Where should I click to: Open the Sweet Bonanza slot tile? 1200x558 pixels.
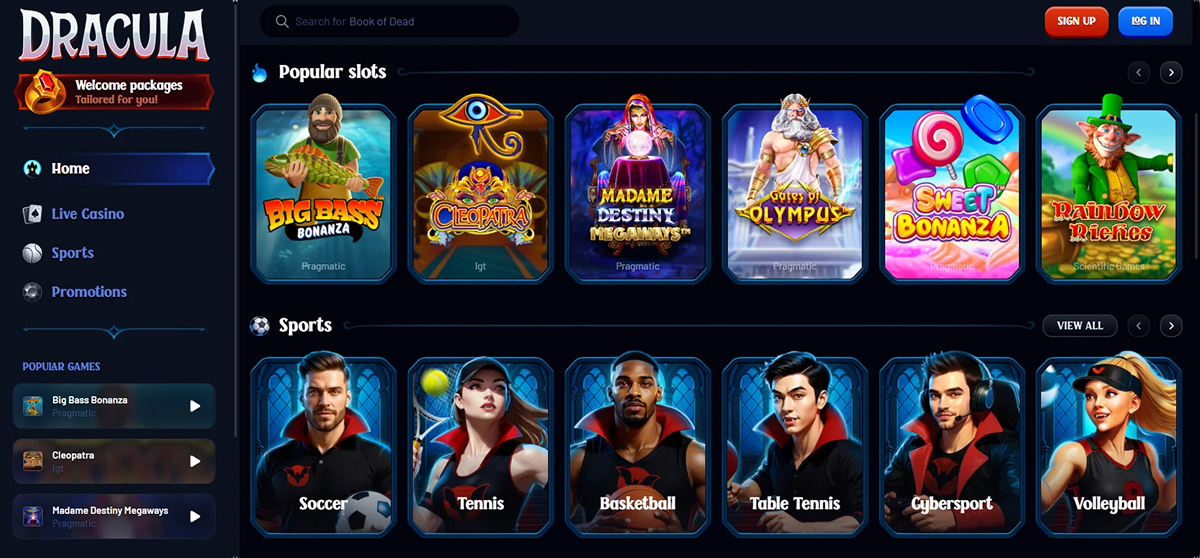point(952,190)
